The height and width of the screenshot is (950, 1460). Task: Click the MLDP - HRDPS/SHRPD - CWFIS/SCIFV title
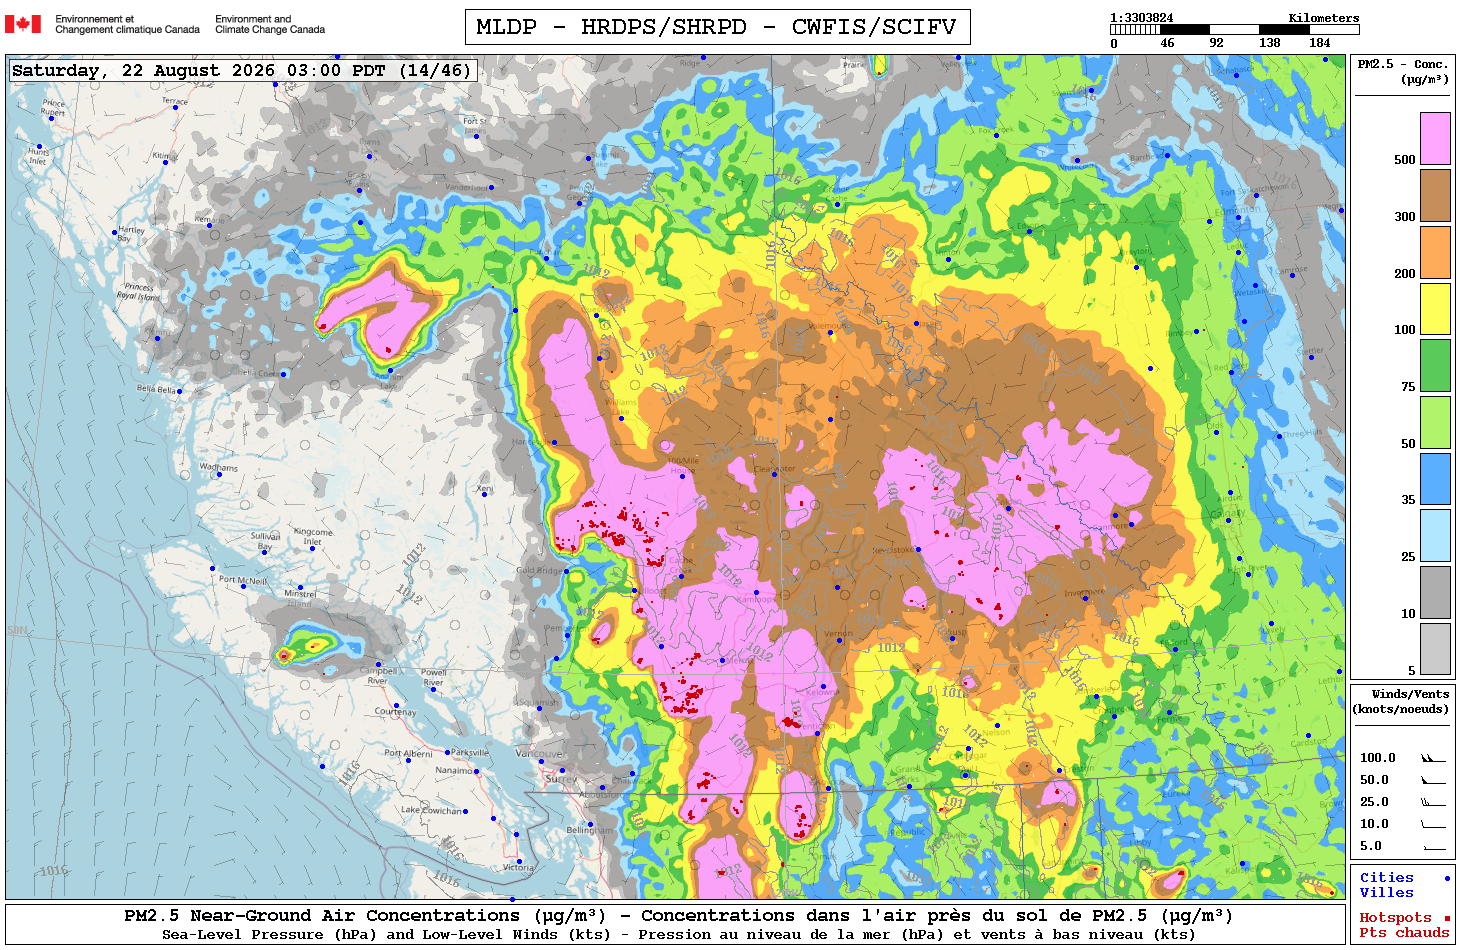(717, 27)
